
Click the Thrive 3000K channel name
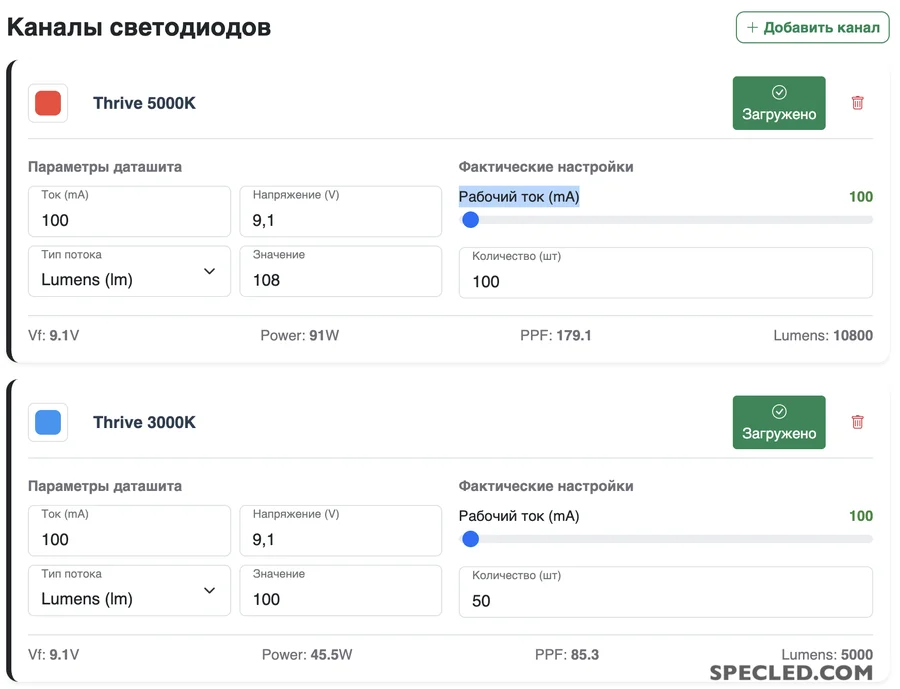pyautogui.click(x=144, y=423)
